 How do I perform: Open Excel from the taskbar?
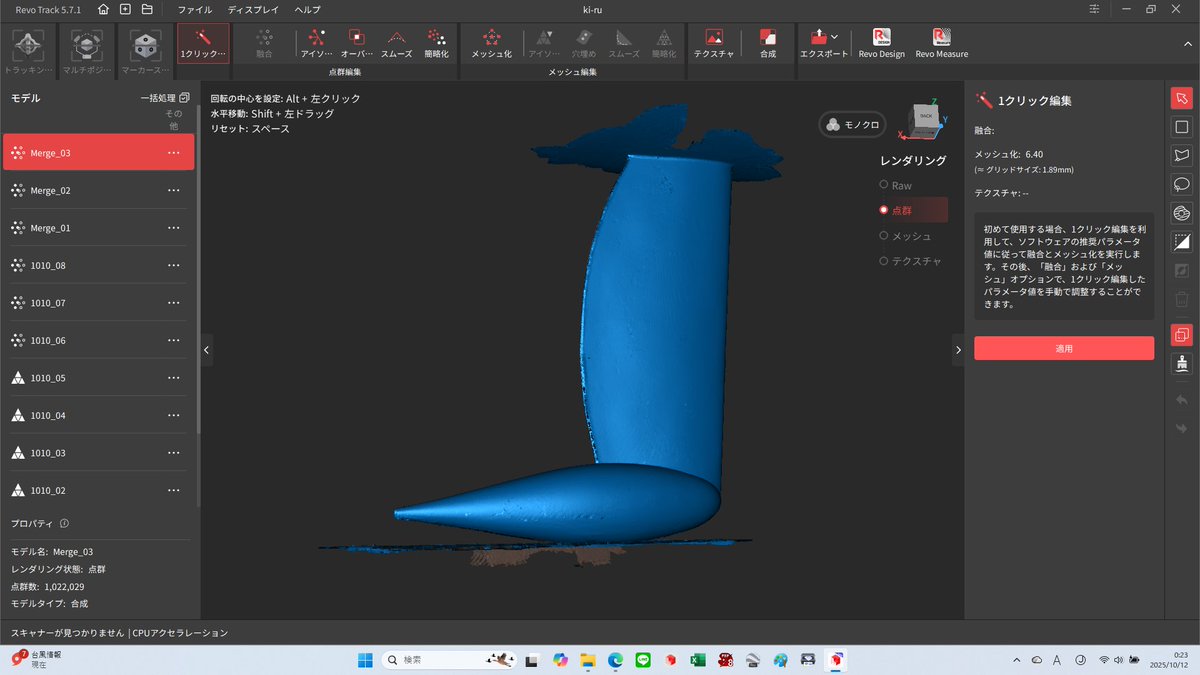699,660
